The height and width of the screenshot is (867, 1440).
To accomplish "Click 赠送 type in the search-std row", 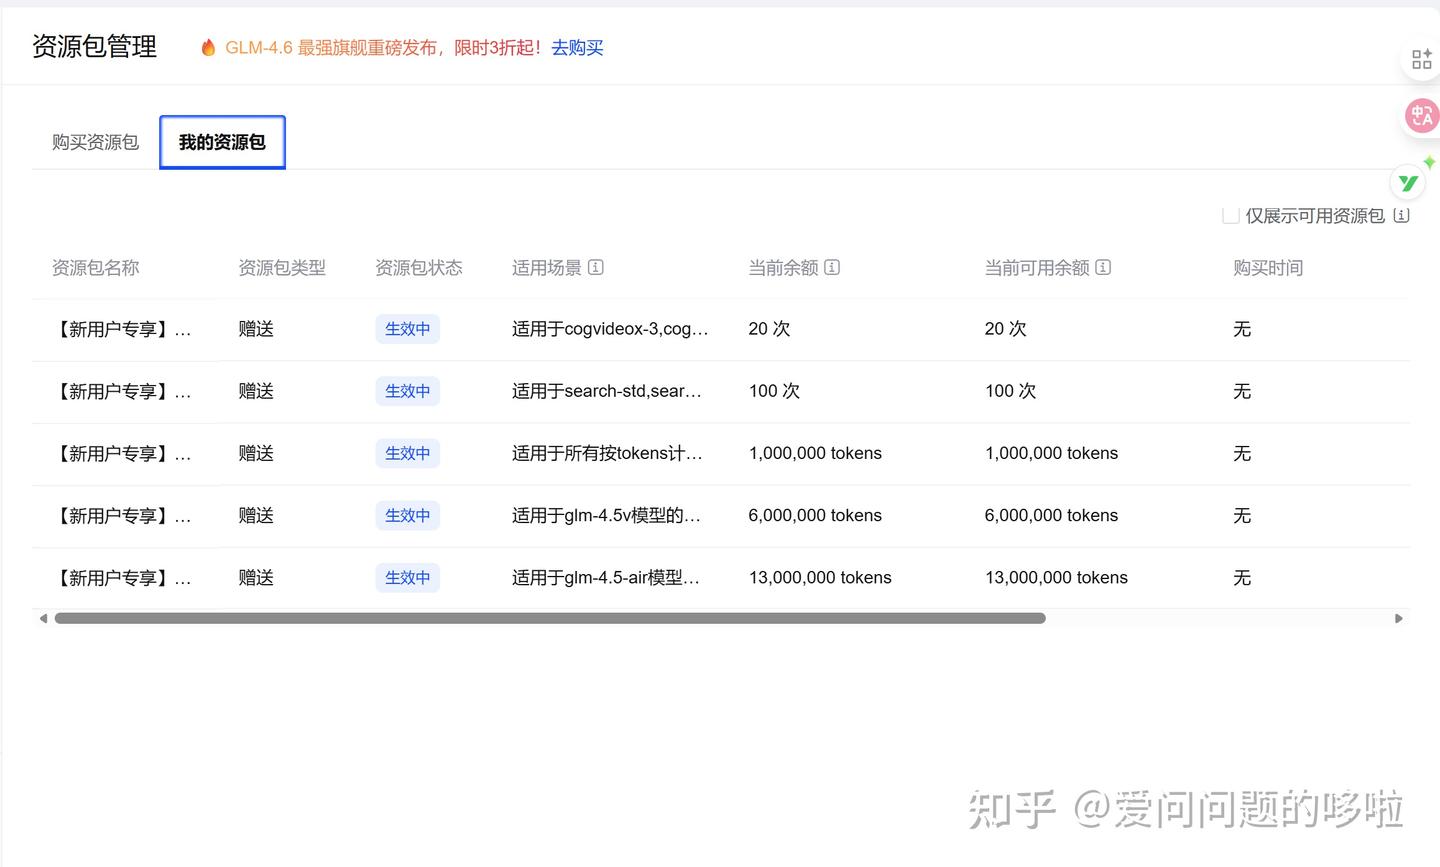I will point(256,391).
